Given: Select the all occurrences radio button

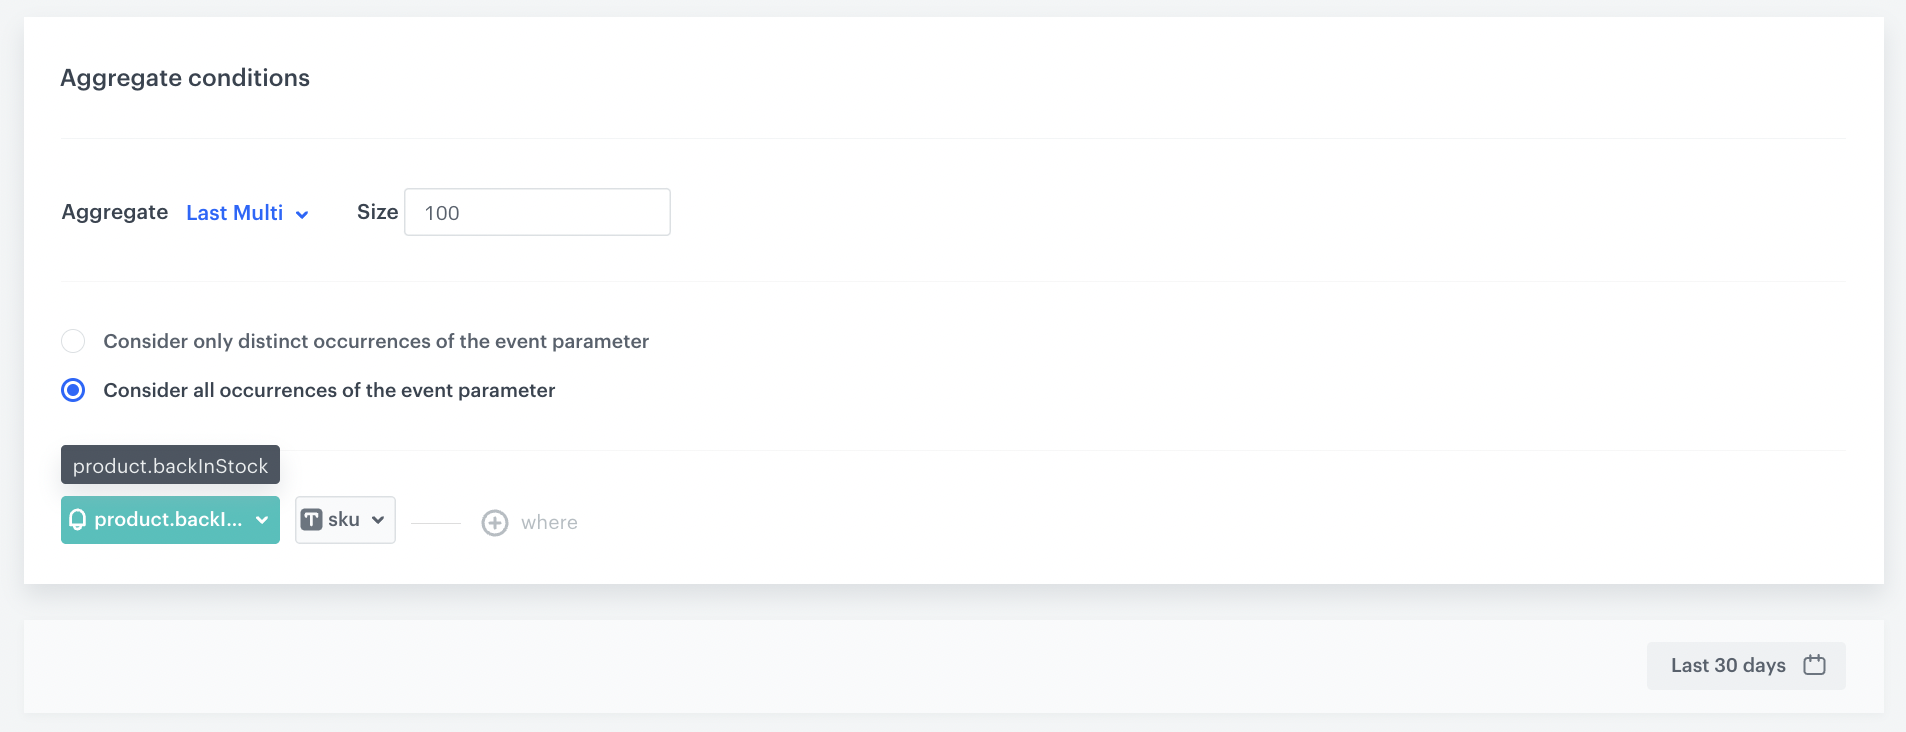Looking at the screenshot, I should click(x=73, y=390).
